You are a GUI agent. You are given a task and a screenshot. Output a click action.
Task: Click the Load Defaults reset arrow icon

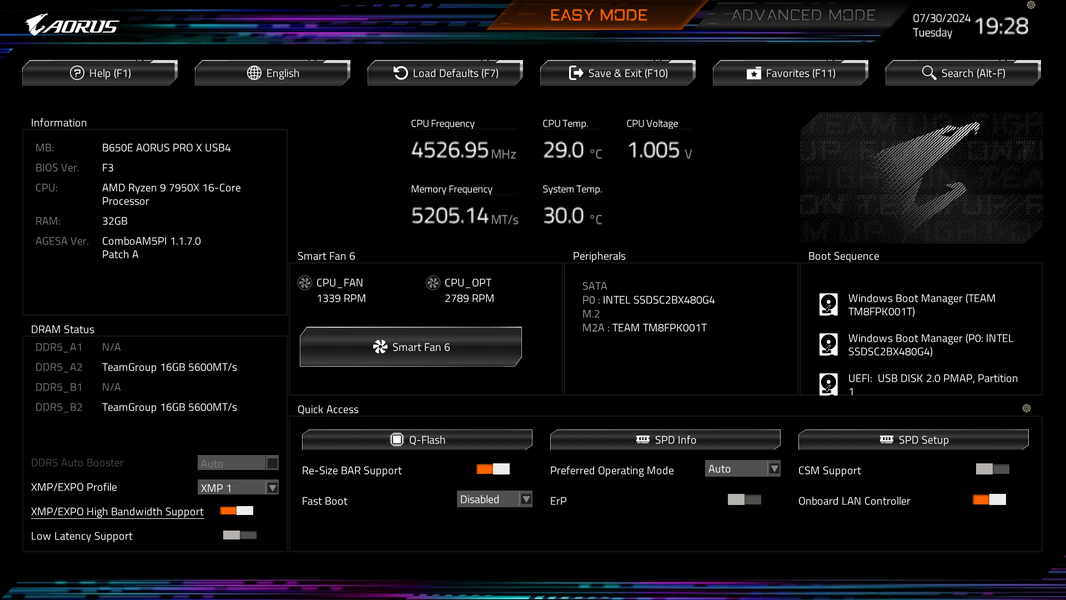[x=400, y=73]
